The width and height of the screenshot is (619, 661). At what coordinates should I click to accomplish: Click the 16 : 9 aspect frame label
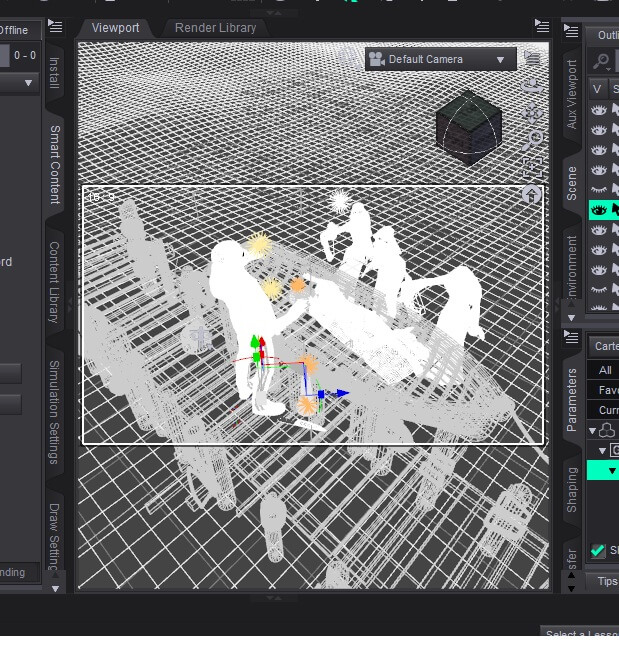[101, 197]
